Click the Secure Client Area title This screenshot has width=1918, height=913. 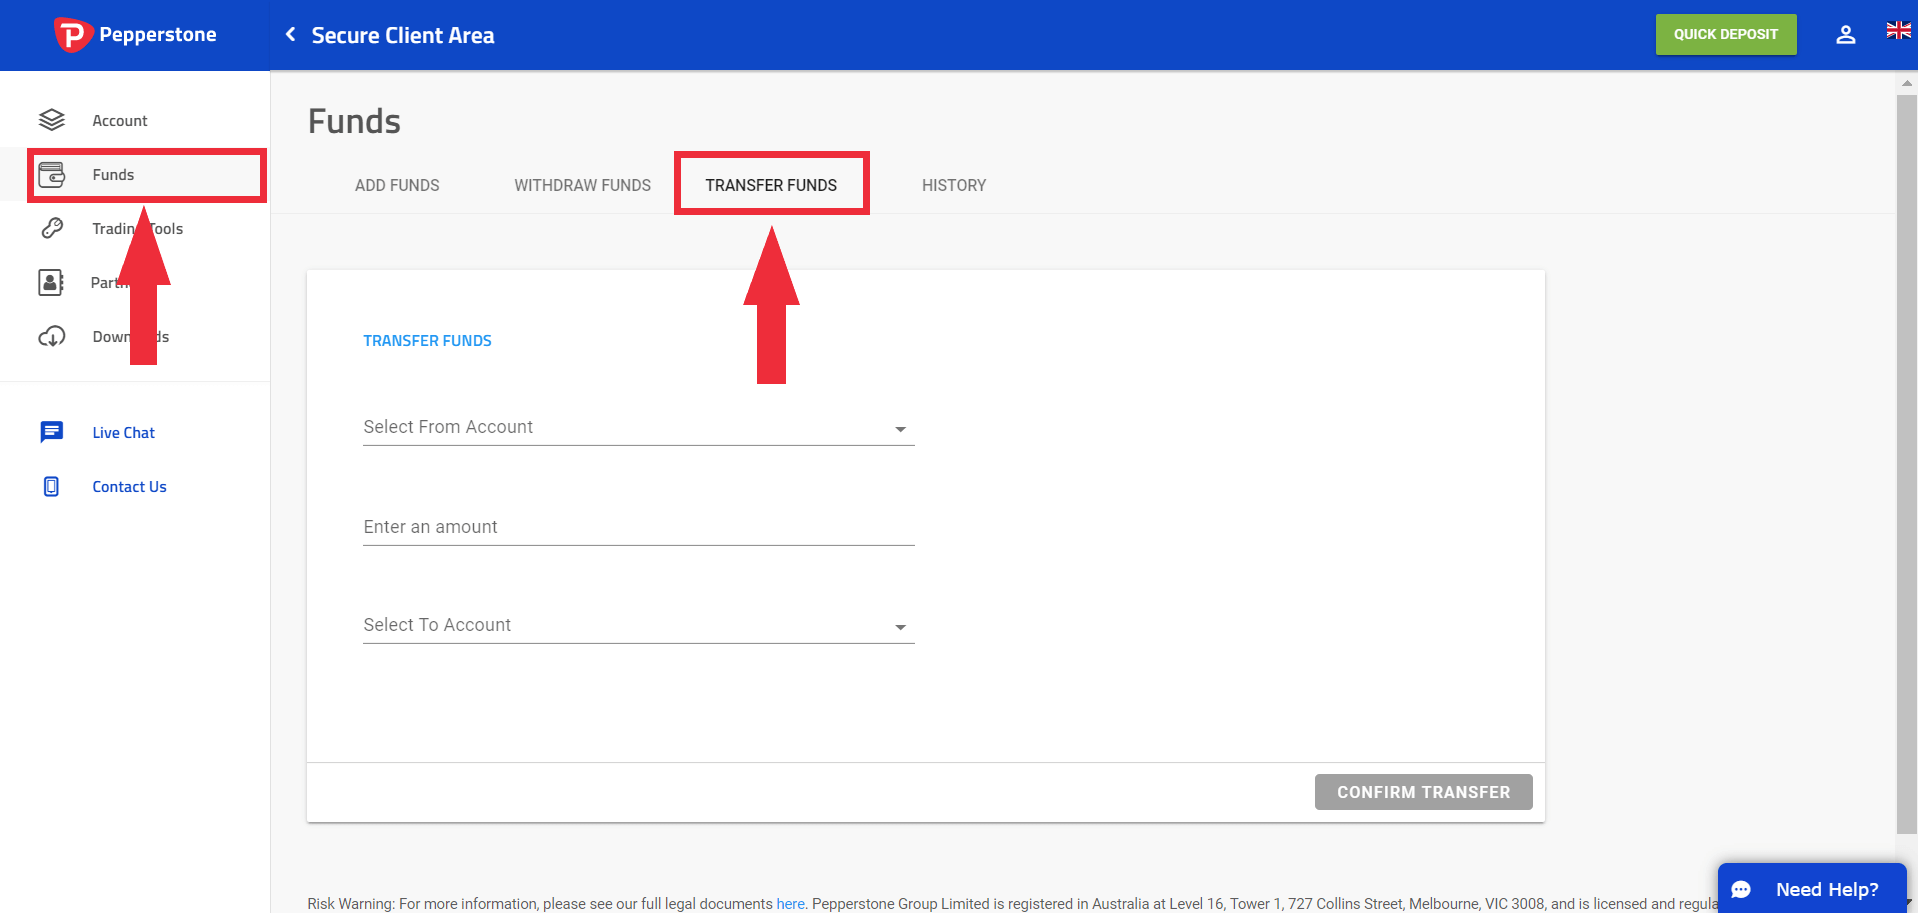point(403,35)
